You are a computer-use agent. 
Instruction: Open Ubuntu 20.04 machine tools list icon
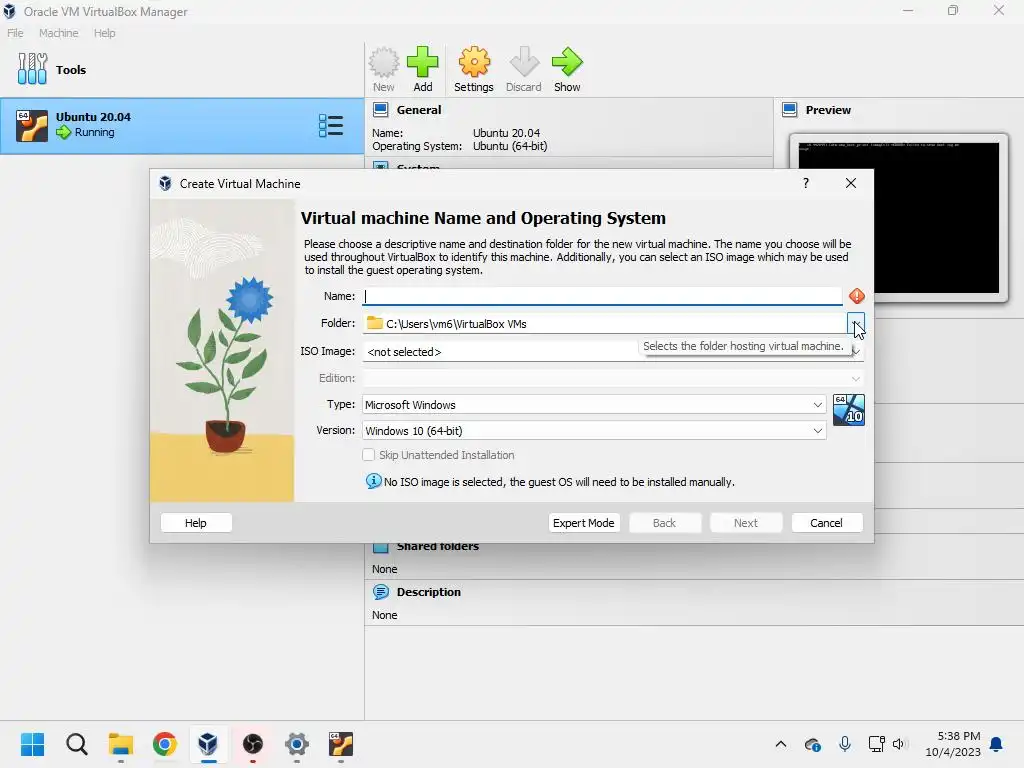tap(330, 125)
